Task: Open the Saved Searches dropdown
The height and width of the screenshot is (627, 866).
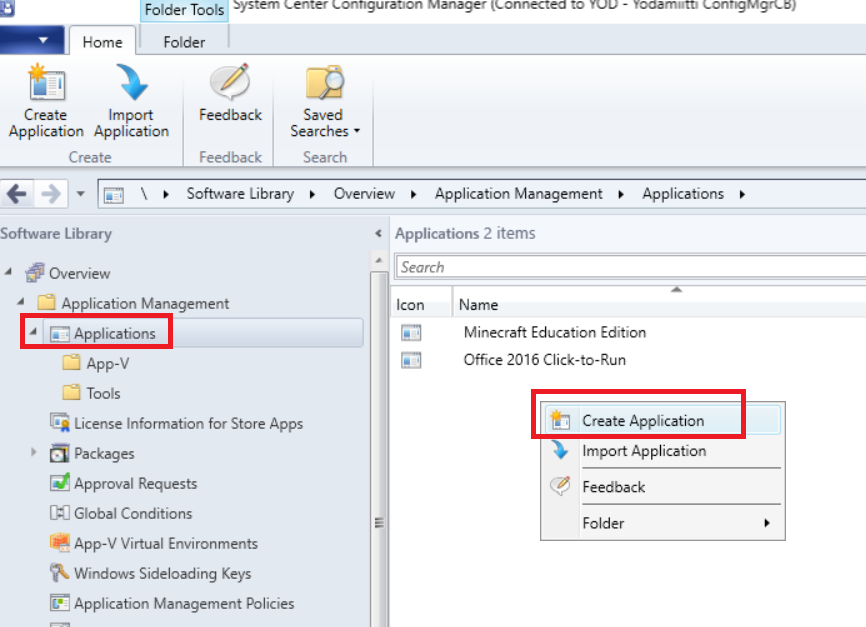Action: (325, 101)
